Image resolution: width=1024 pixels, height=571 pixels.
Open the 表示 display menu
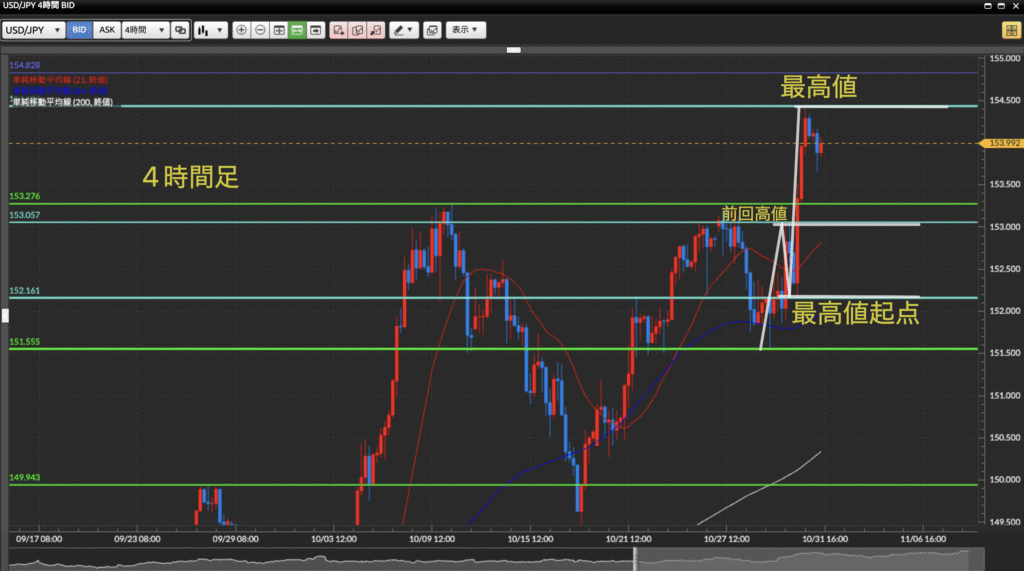(466, 30)
